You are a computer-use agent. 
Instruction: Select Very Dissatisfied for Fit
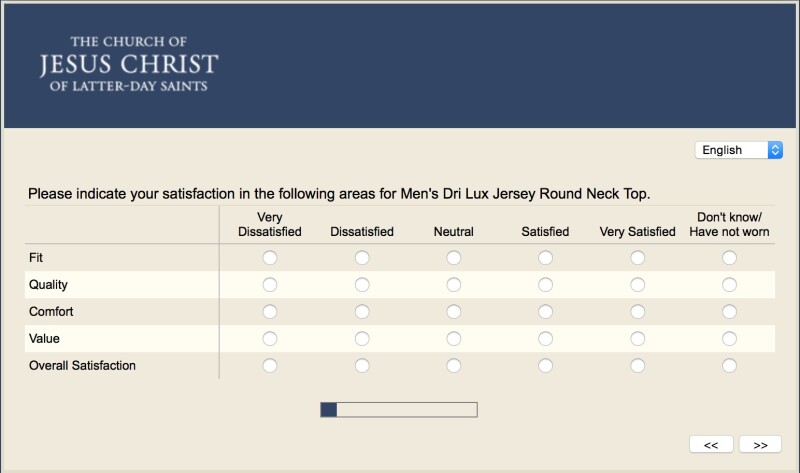click(x=269, y=258)
